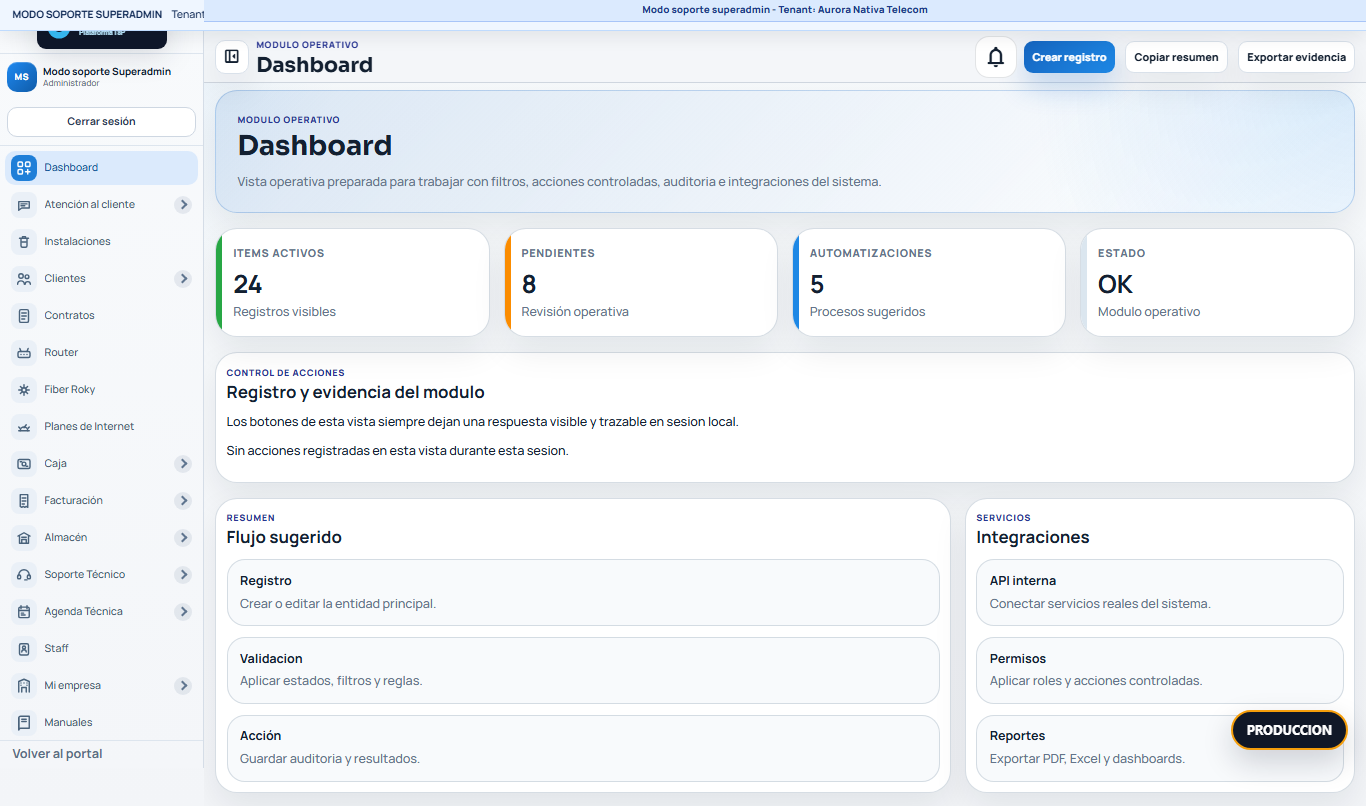1366x806 pixels.
Task: Select the Acción flow step card
Action: [x=583, y=748]
